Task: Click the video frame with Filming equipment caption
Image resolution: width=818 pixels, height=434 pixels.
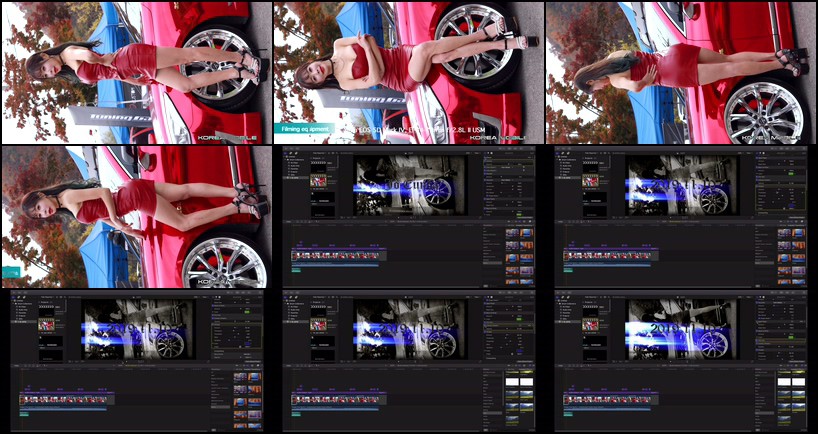Action: click(x=407, y=70)
